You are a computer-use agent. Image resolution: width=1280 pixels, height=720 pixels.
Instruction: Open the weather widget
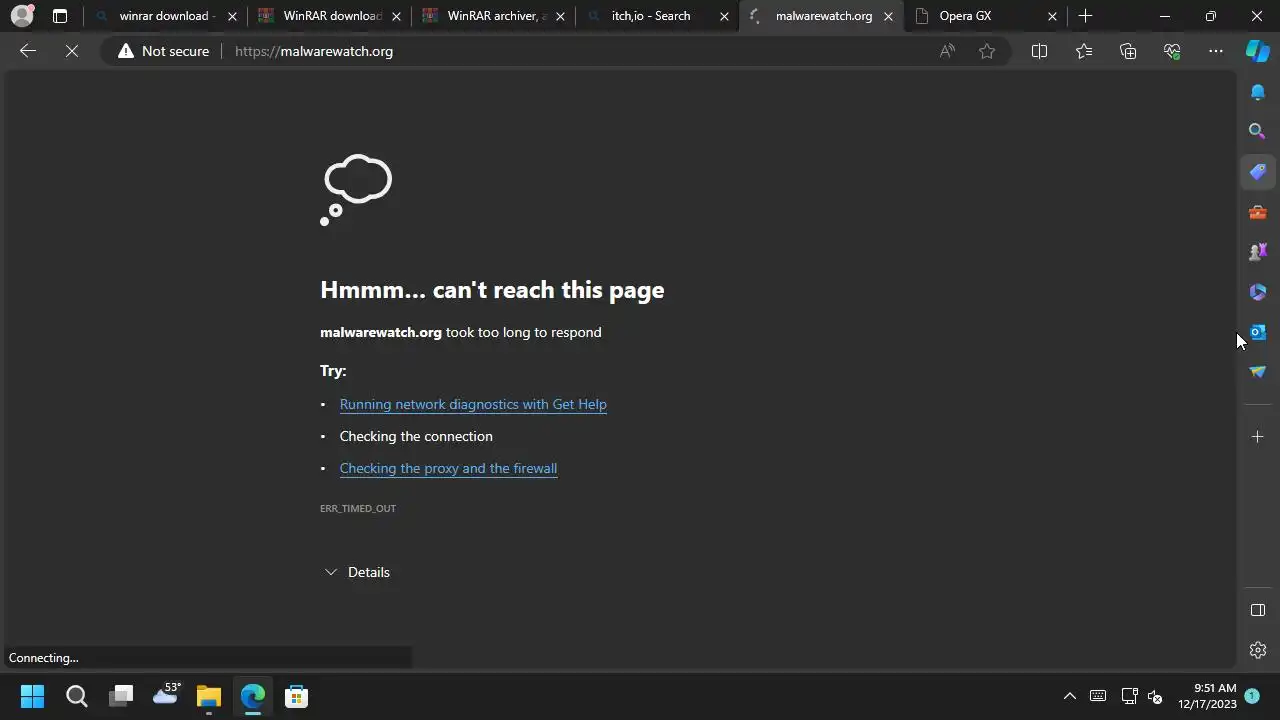click(x=166, y=694)
